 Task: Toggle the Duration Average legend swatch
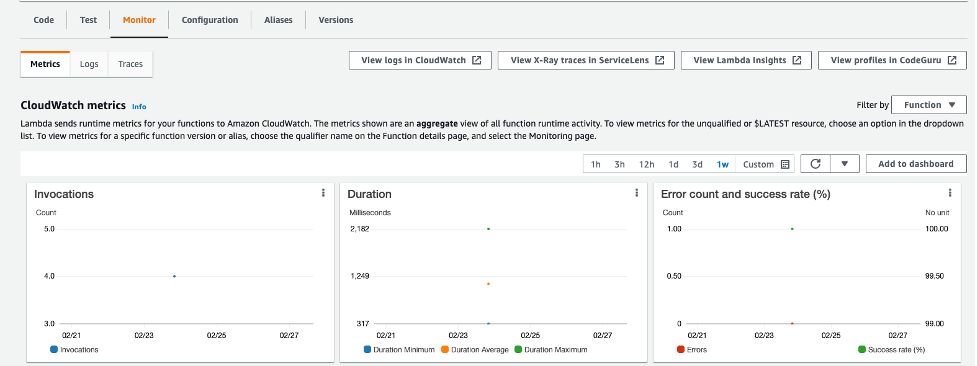pyautogui.click(x=445, y=350)
